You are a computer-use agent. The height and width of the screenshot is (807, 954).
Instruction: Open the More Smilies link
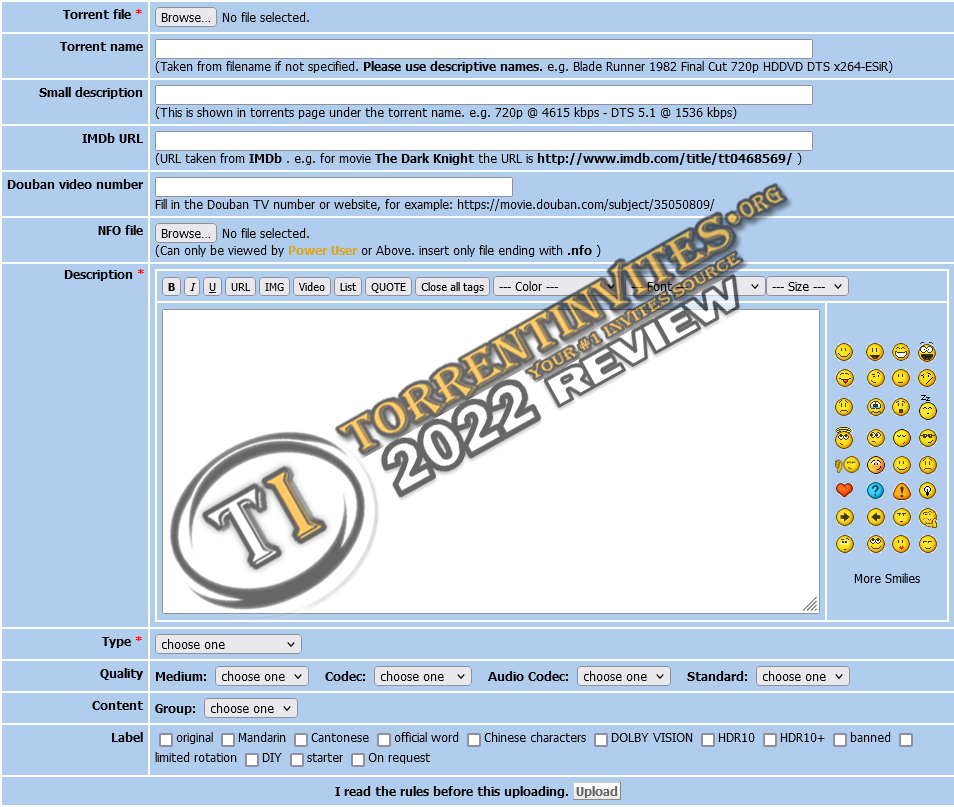(x=886, y=579)
